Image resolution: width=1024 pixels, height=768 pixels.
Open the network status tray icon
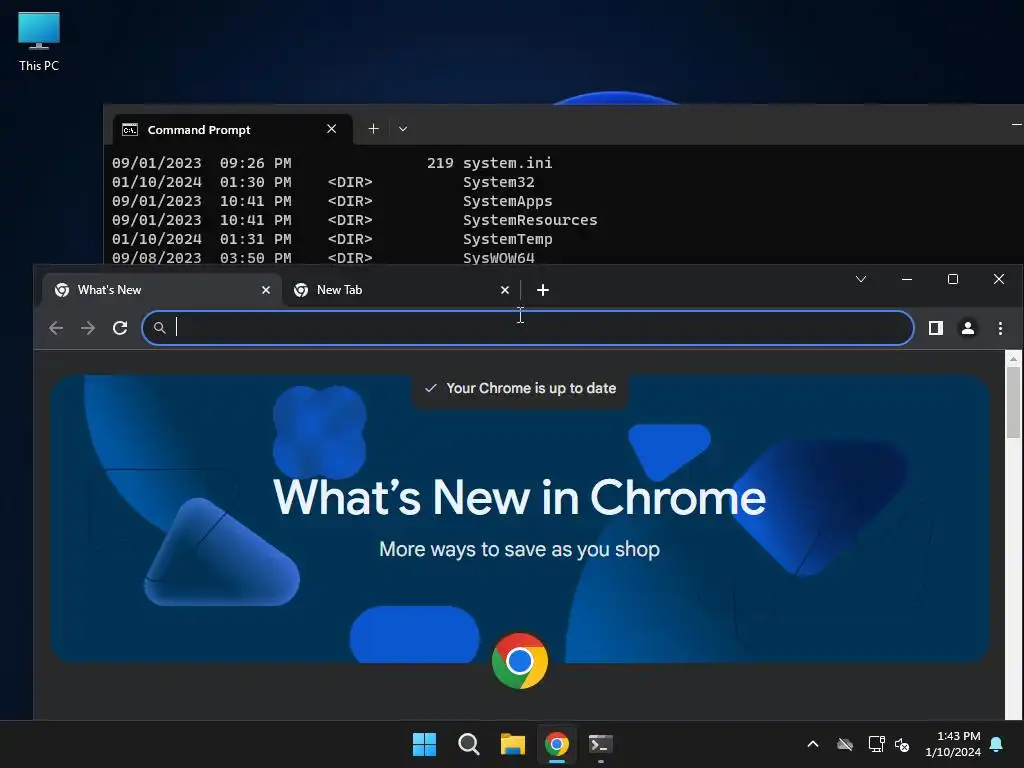pos(876,744)
